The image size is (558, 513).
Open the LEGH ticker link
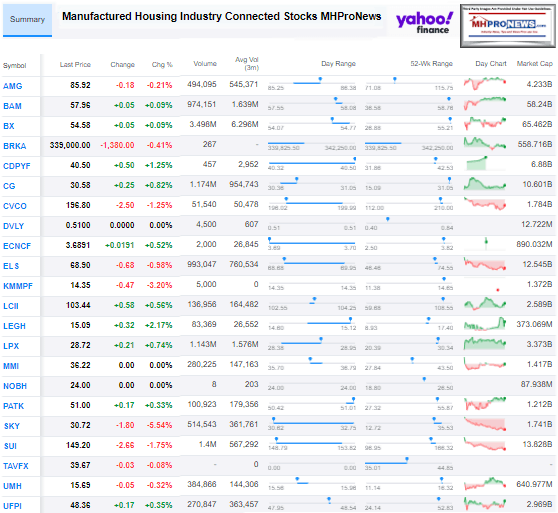point(14,326)
